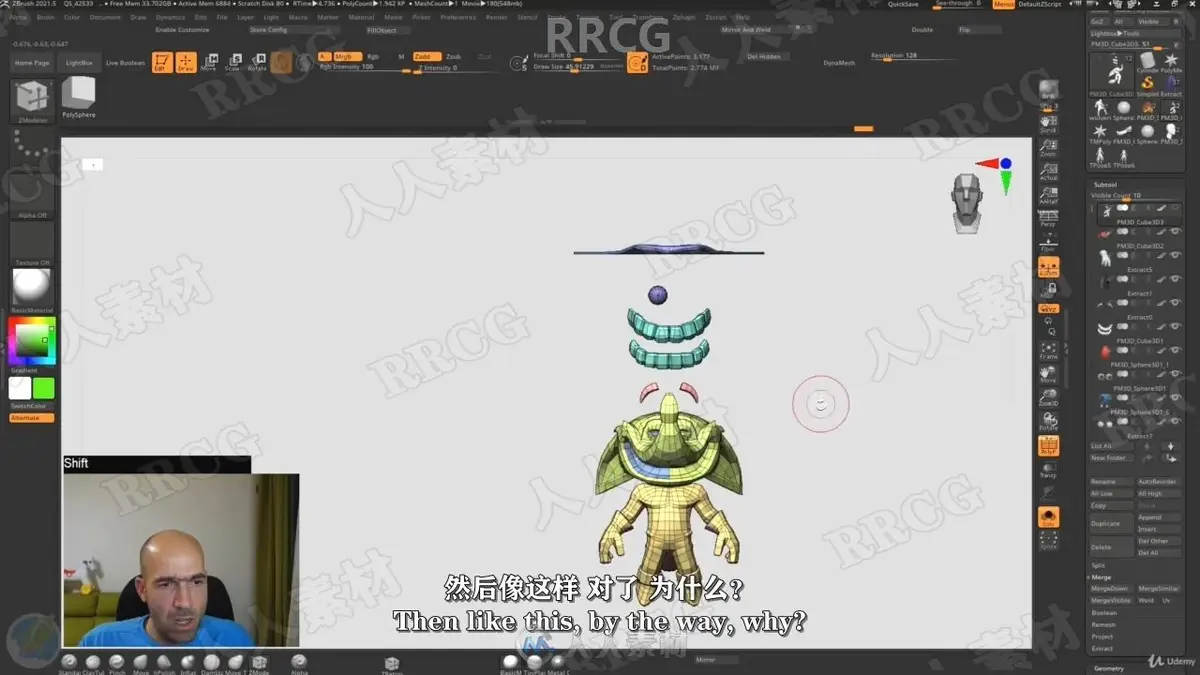Select the Rotate gizmo mode
Image resolution: width=1200 pixels, height=675 pixels.
pos(257,63)
